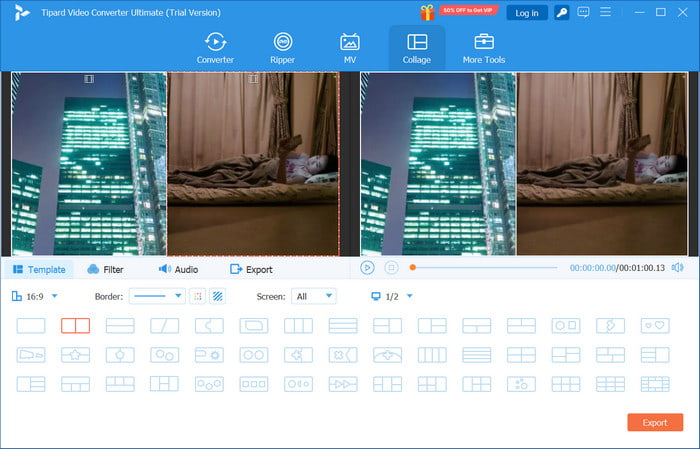Viewport: 700px width, 449px height.
Task: Switch to the Audio tab
Action: 178,269
